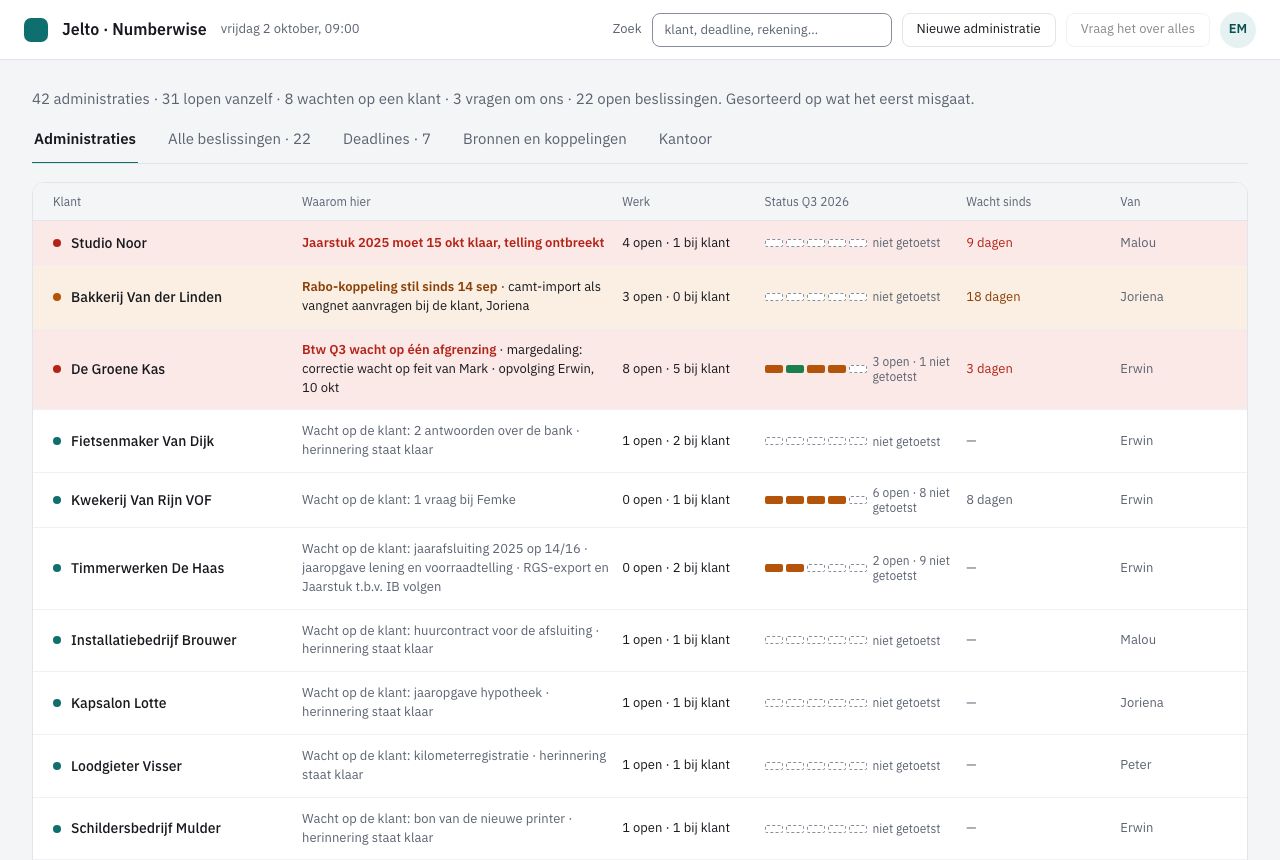1280x860 pixels.
Task: Click the red status dot for Studio Noor
Action: (x=57, y=243)
